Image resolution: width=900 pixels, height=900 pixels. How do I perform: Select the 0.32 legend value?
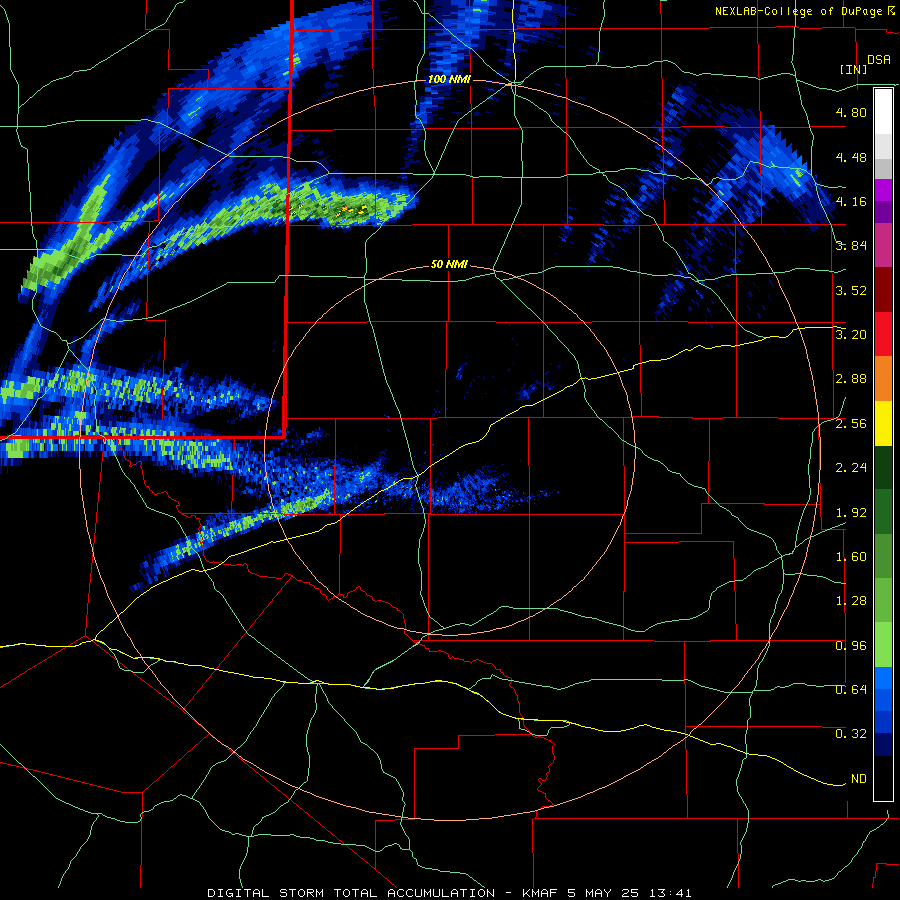tap(851, 734)
